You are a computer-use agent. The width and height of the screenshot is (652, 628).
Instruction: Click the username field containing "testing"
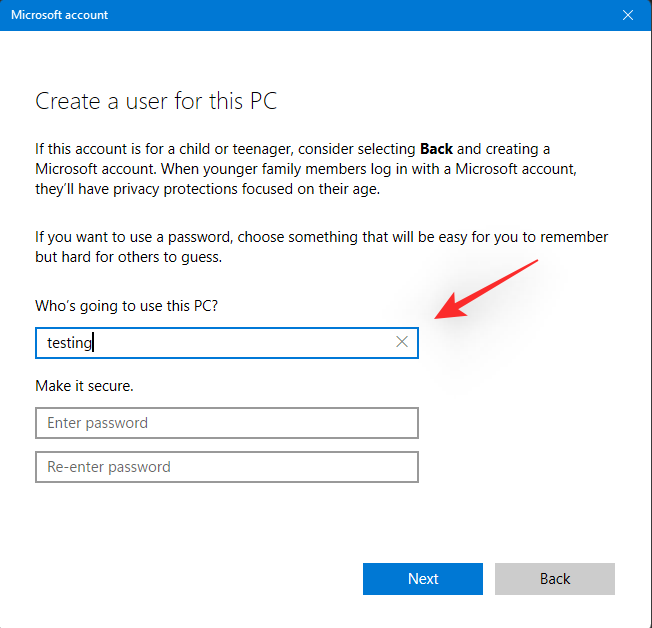[210, 343]
